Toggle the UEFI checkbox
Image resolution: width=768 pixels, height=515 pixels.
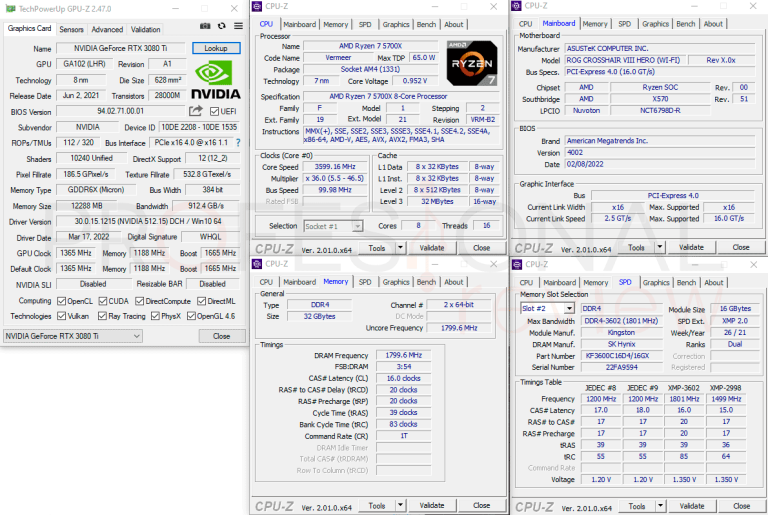pos(214,112)
